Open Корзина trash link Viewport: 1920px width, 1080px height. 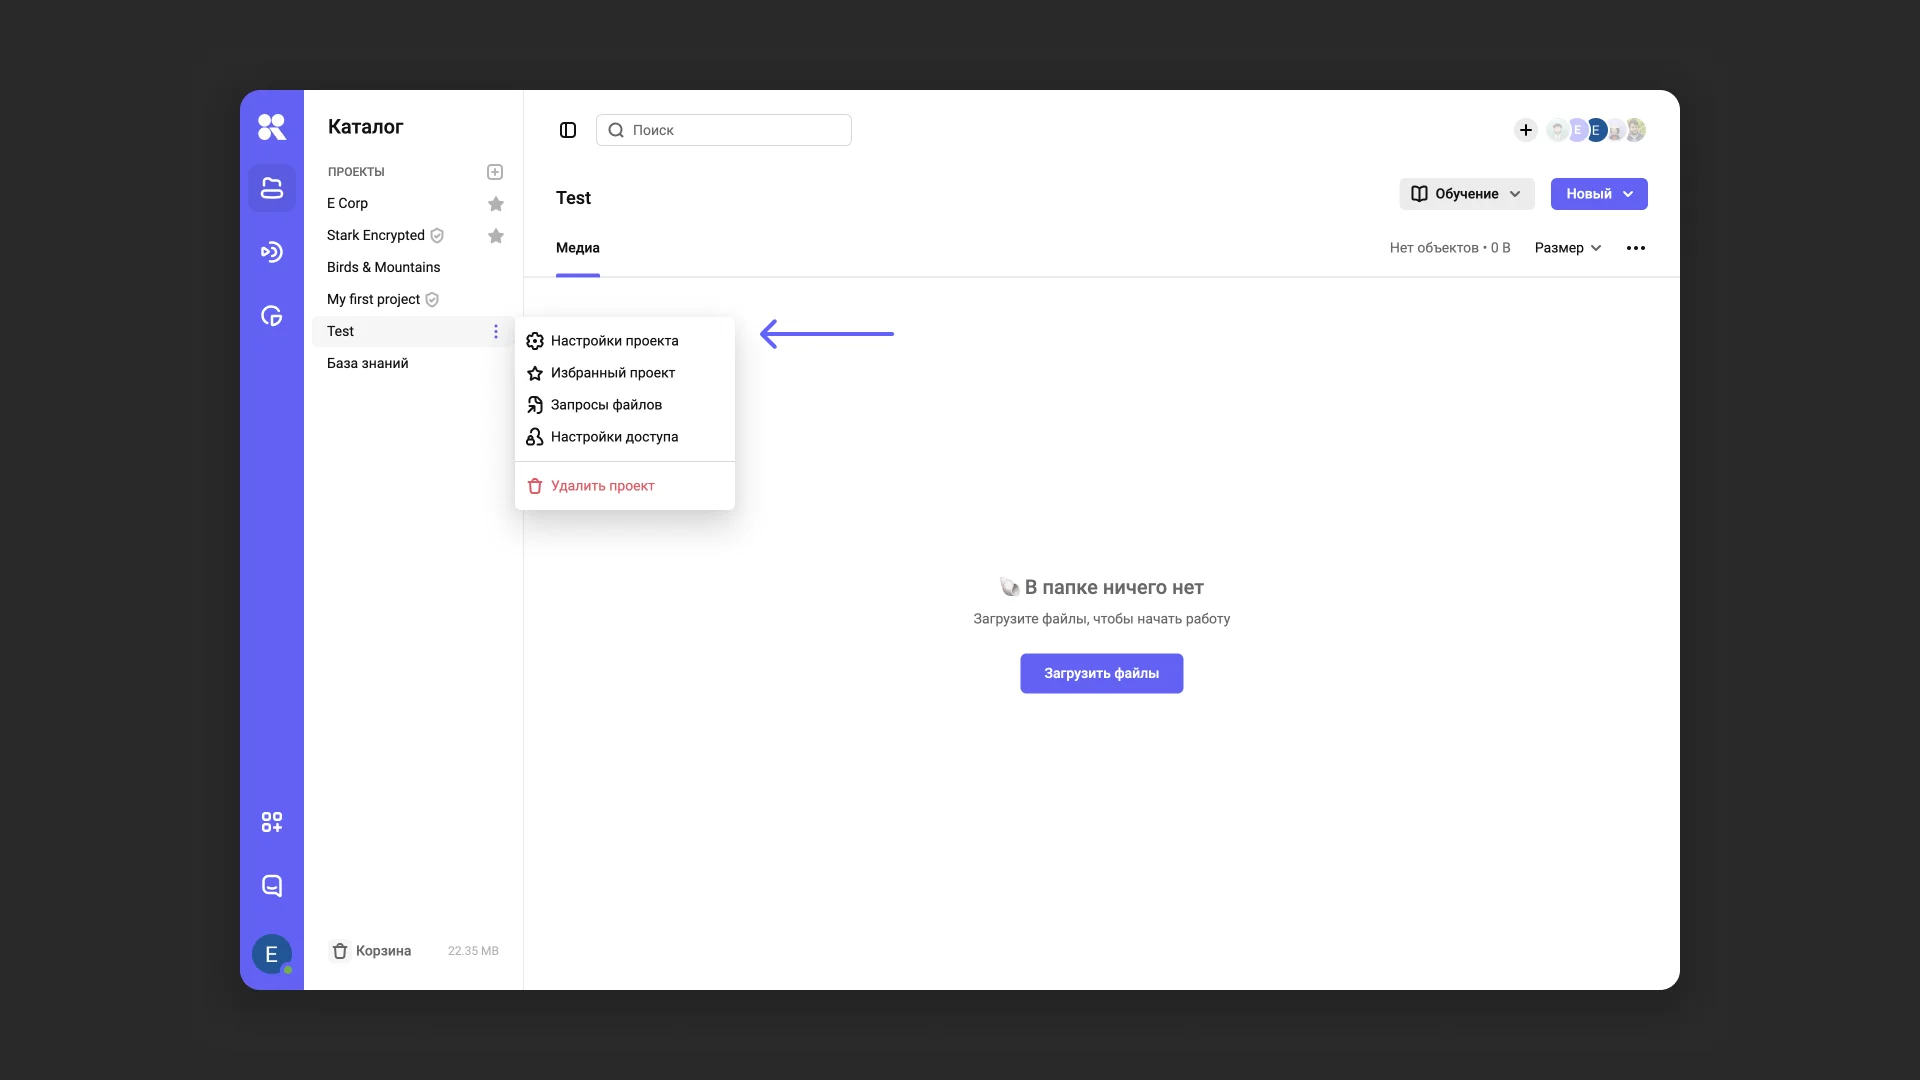point(383,951)
